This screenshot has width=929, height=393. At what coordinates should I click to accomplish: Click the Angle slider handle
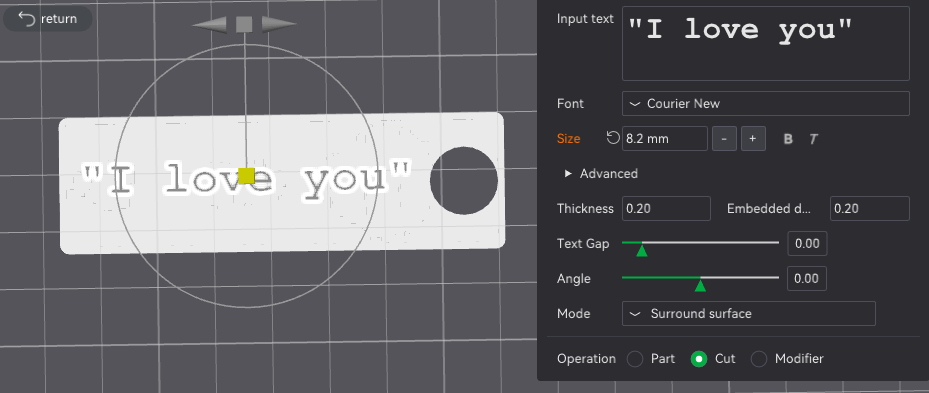click(x=700, y=286)
